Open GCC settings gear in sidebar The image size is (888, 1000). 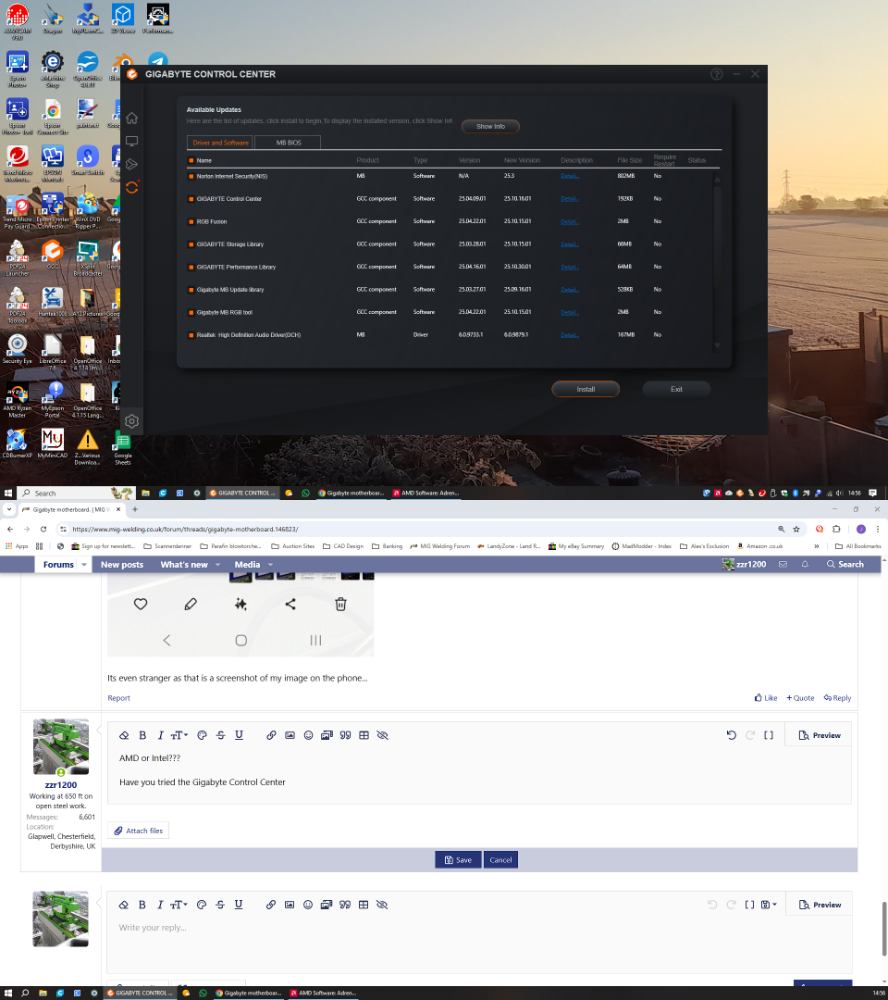[x=131, y=421]
